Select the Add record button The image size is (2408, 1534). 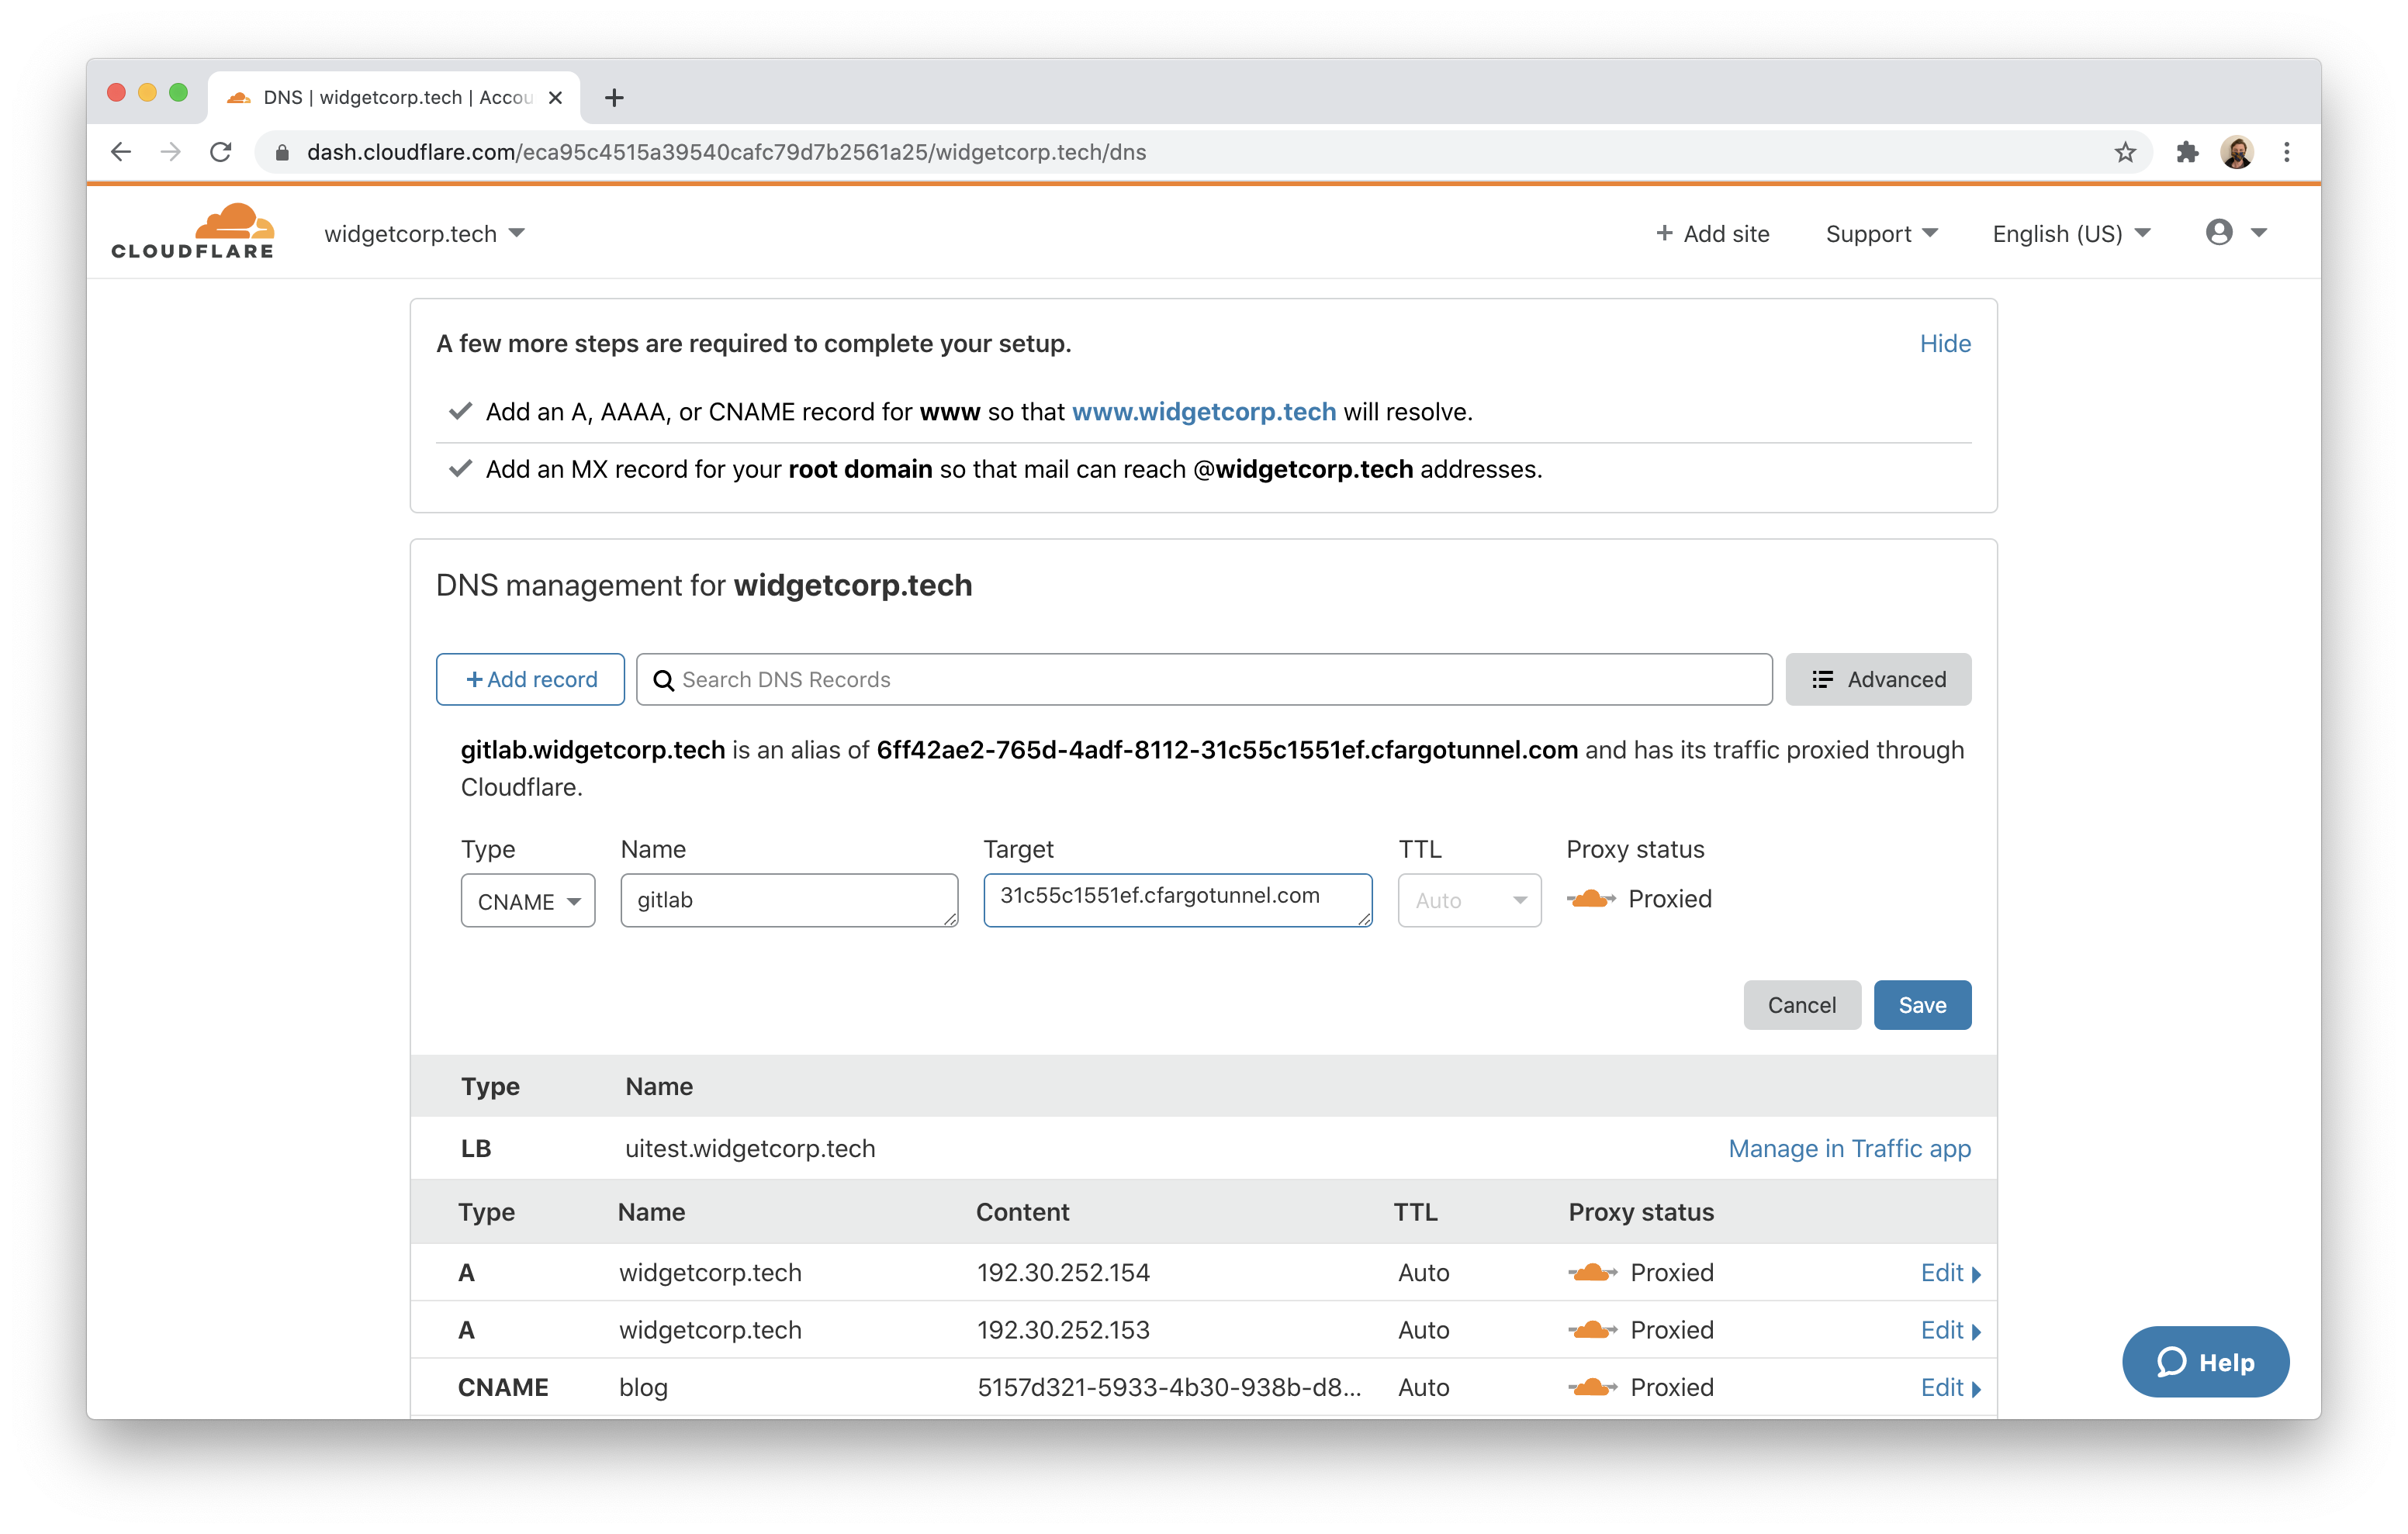(530, 679)
